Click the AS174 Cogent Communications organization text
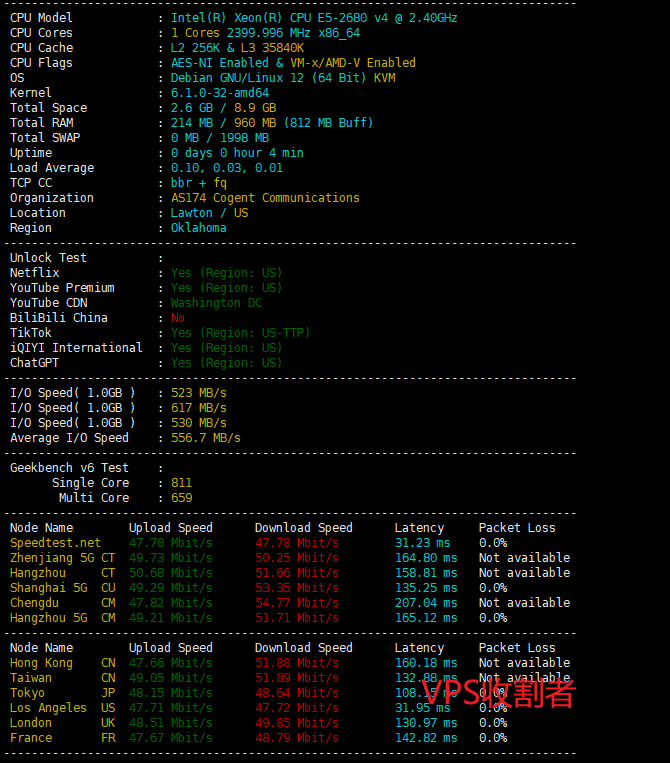The image size is (670, 763). (x=265, y=198)
